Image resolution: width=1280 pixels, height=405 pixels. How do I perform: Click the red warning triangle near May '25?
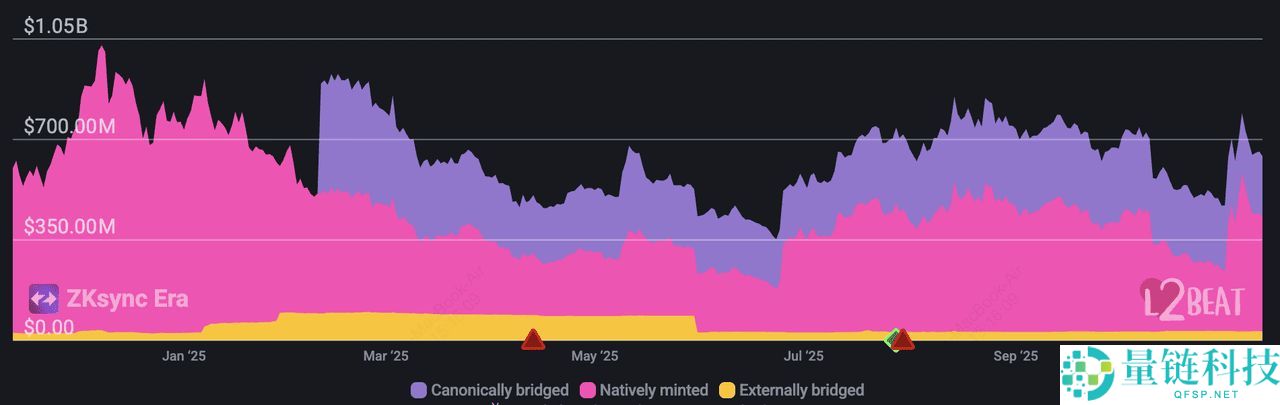tap(533, 340)
